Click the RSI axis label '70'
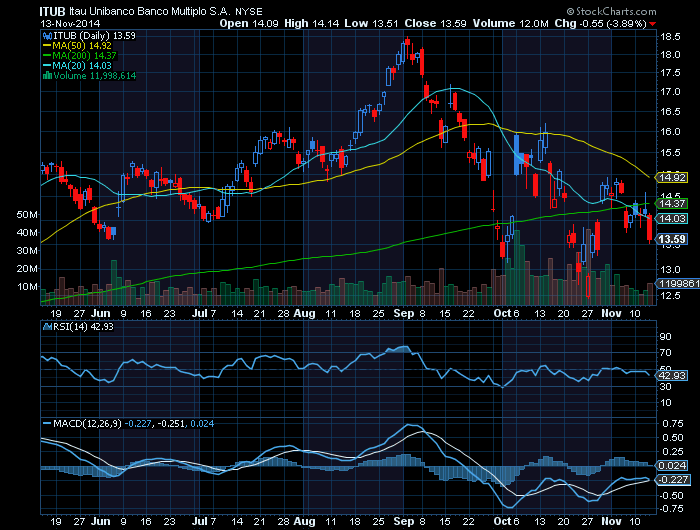 (666, 353)
